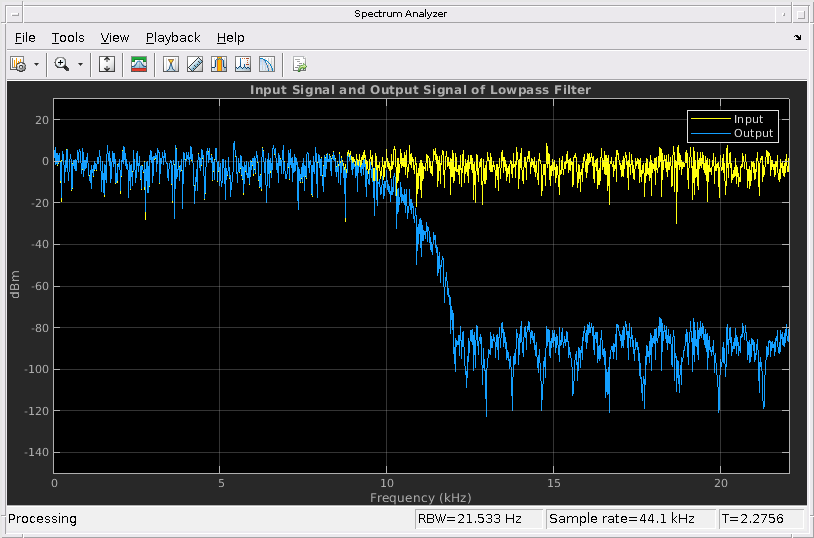The height and width of the screenshot is (538, 814).
Task: Open the Playback menu
Action: [173, 38]
